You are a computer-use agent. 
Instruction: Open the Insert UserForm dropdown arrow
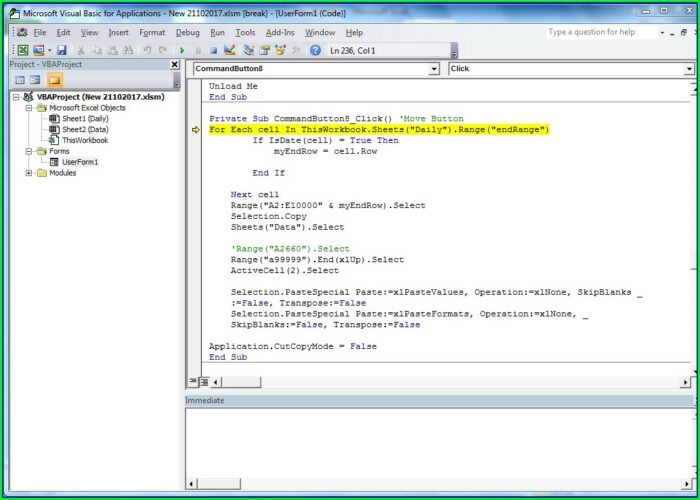(x=50, y=50)
